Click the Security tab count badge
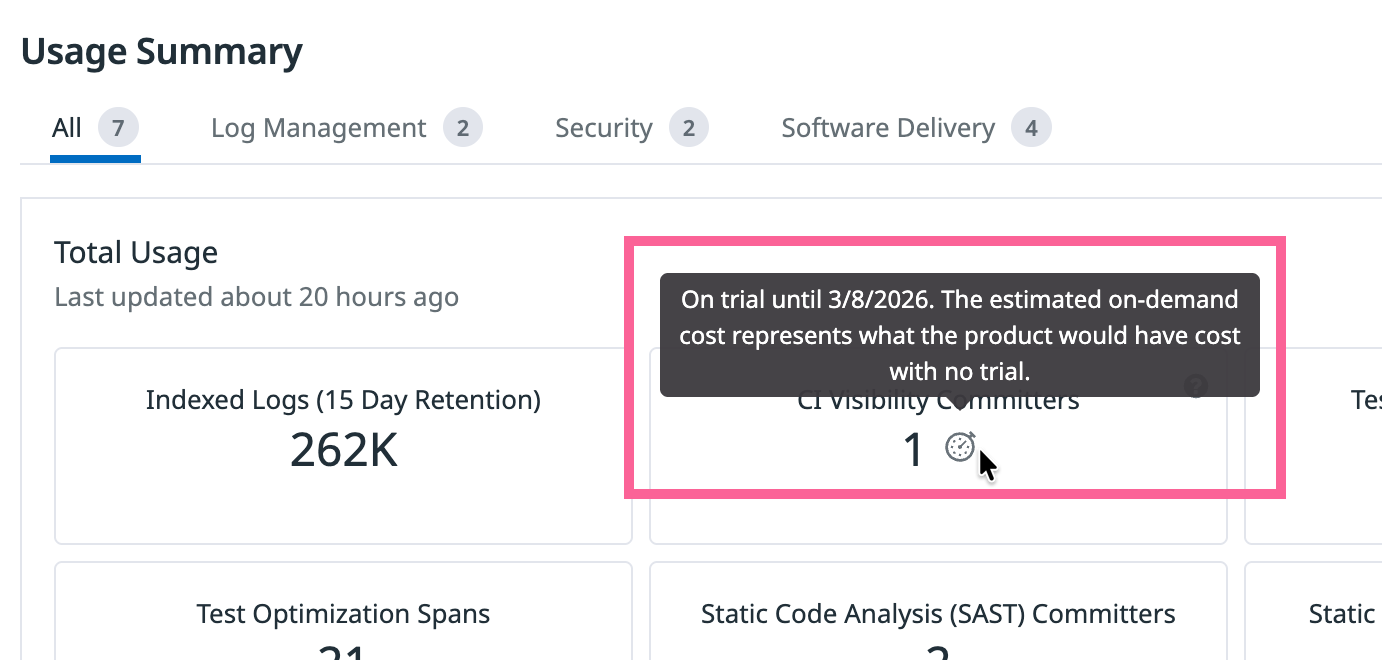 (x=688, y=128)
